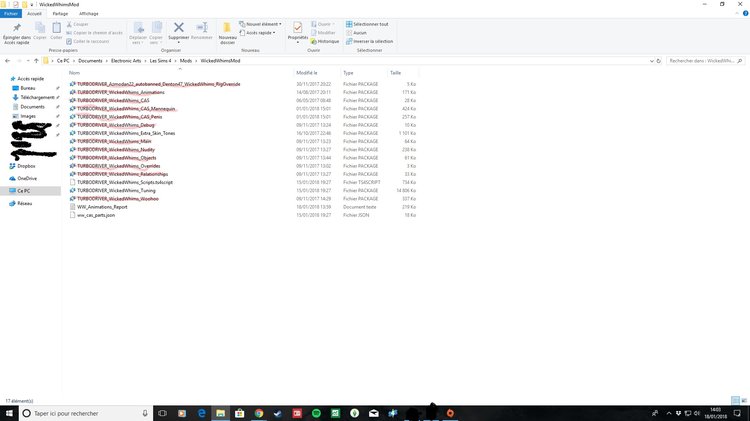
Task: Launch Google Chrome from taskbar
Action: pyautogui.click(x=259, y=413)
